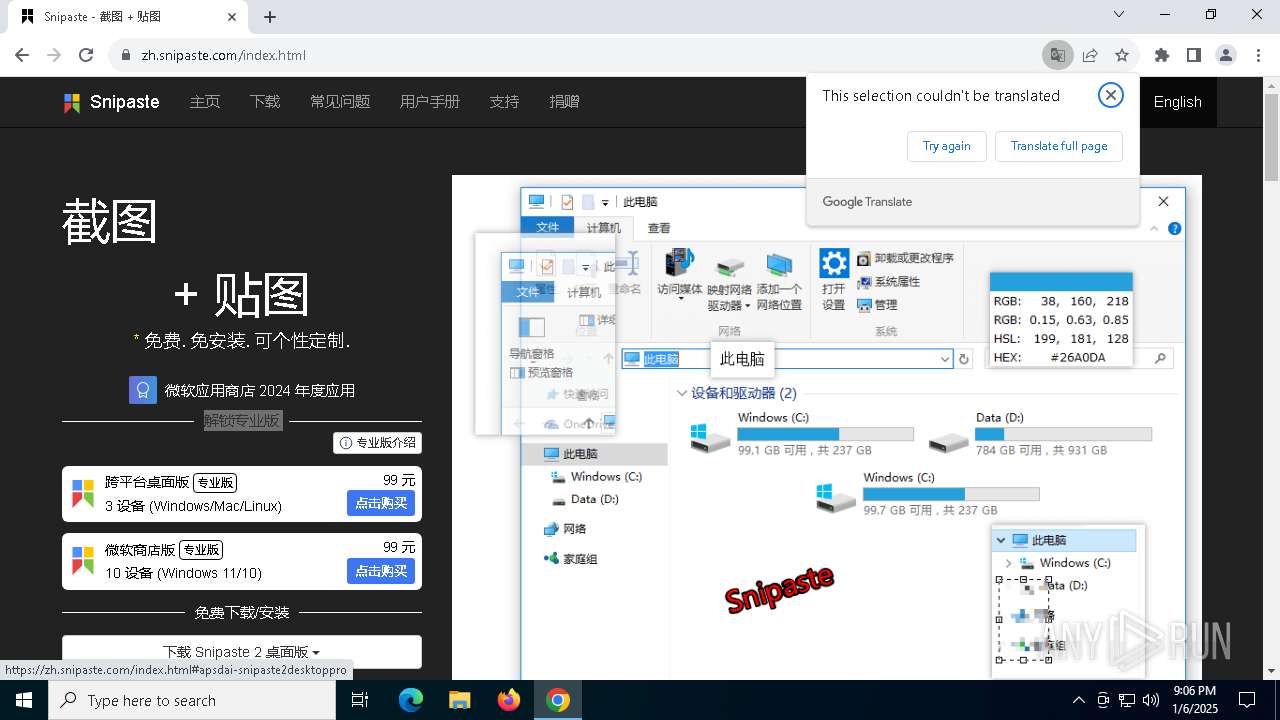The image size is (1280, 720).
Task: Click the Chrome icon in taskbar
Action: (558, 700)
